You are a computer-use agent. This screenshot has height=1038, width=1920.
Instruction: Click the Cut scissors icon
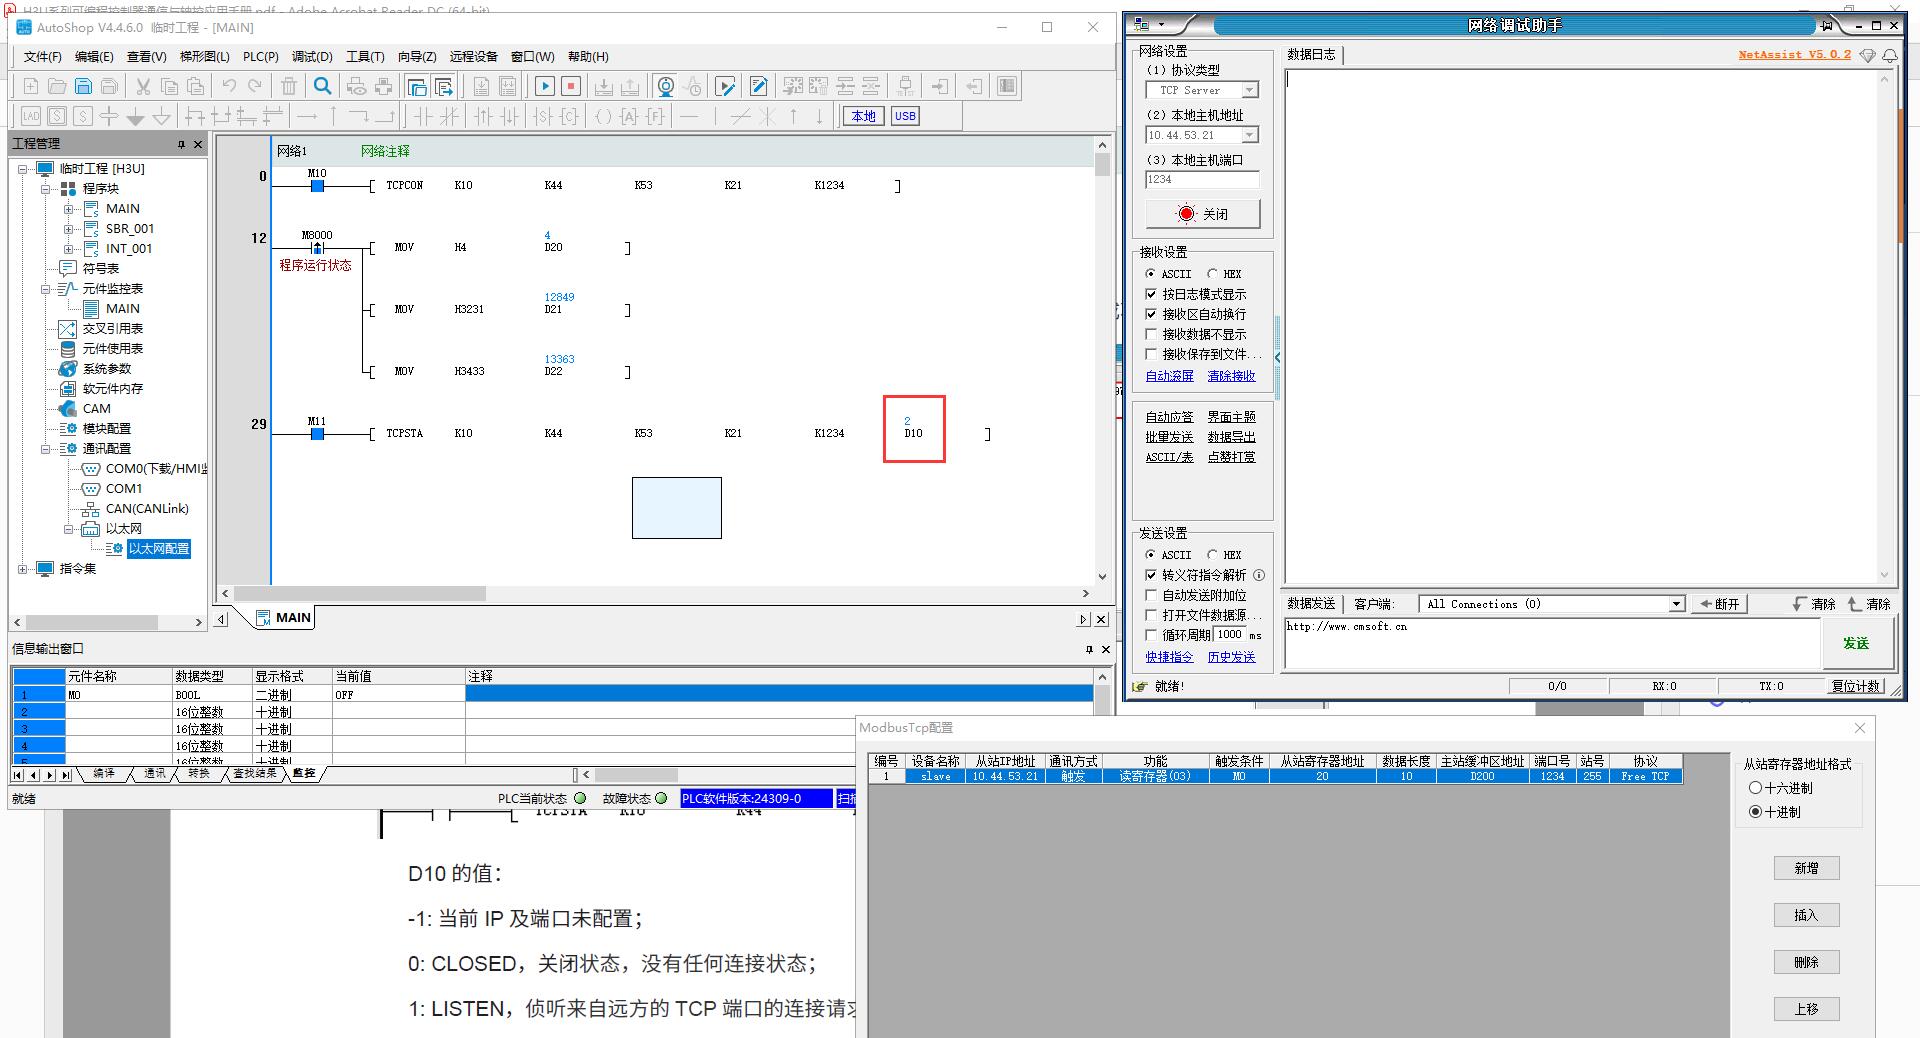[143, 87]
